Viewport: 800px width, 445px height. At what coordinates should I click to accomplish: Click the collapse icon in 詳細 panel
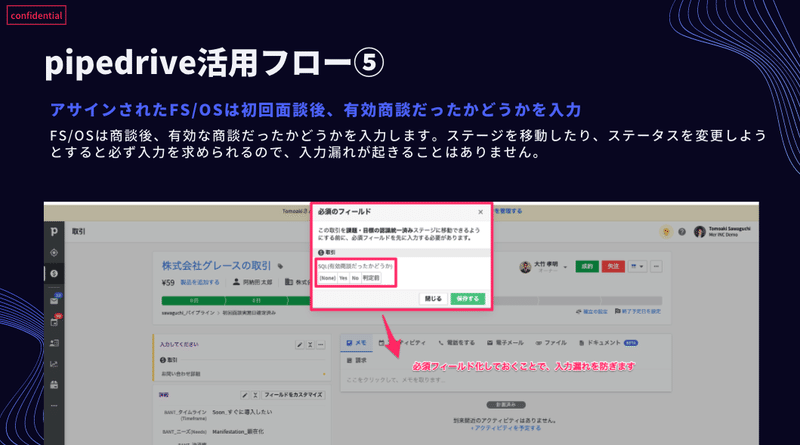tap(255, 395)
